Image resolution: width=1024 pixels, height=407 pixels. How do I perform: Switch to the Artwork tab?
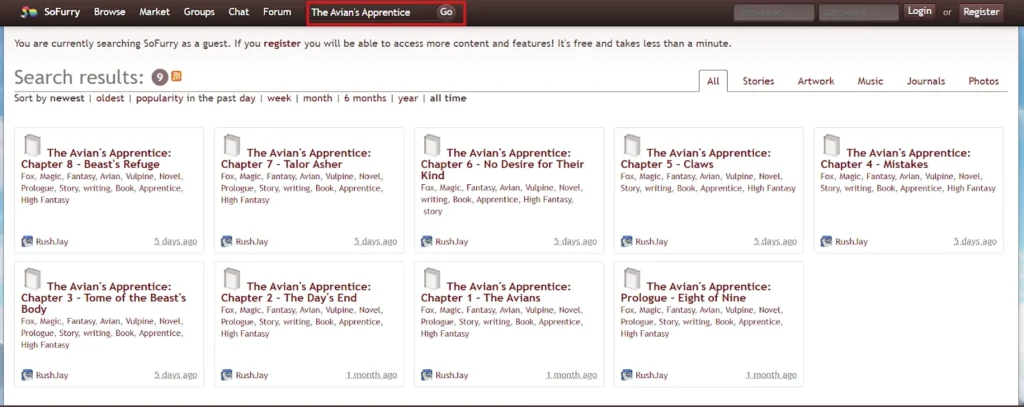pos(815,81)
